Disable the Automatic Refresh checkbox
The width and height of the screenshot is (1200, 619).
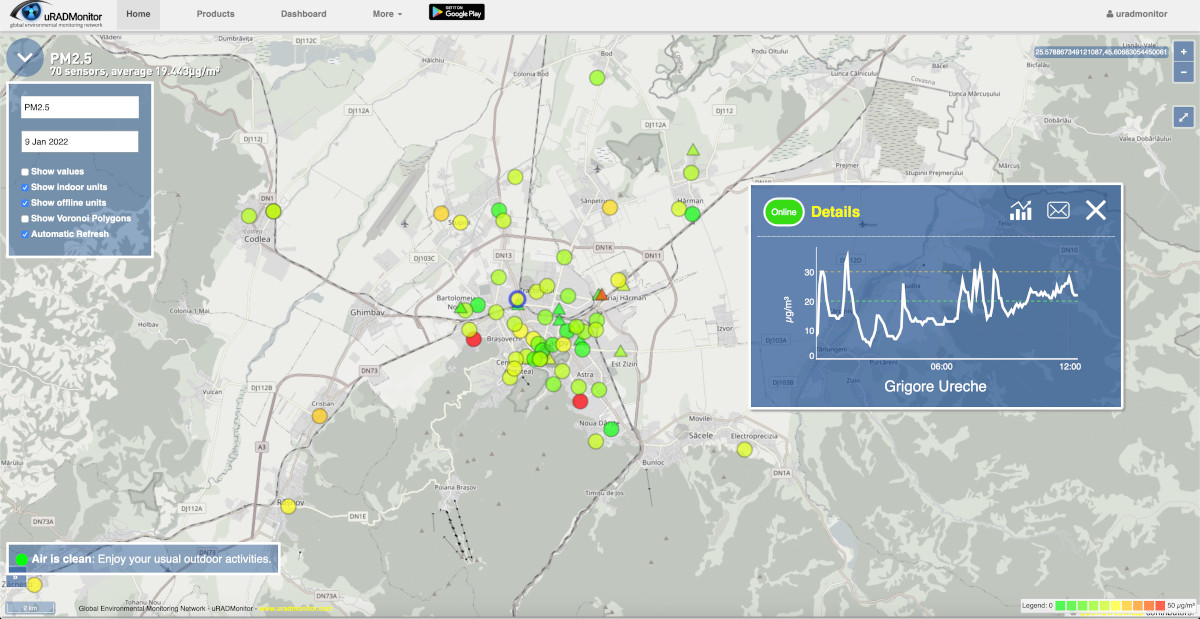(26, 234)
